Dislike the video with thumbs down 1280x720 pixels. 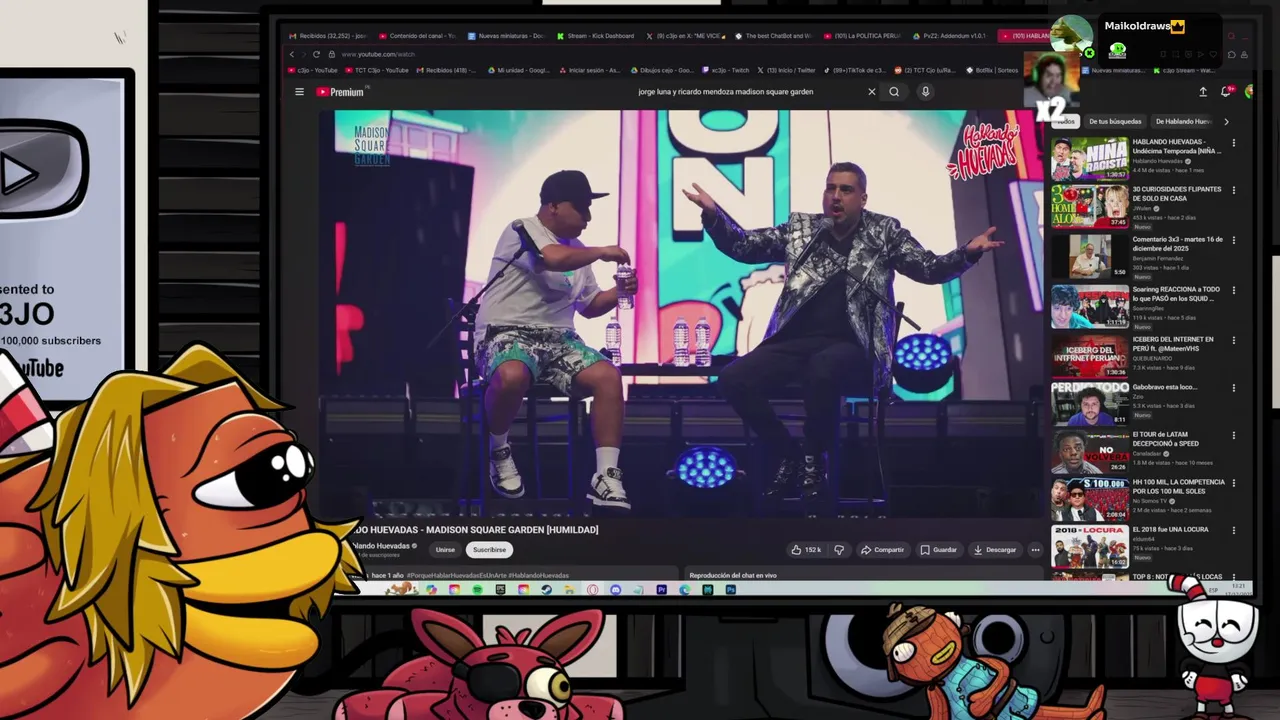pos(839,550)
